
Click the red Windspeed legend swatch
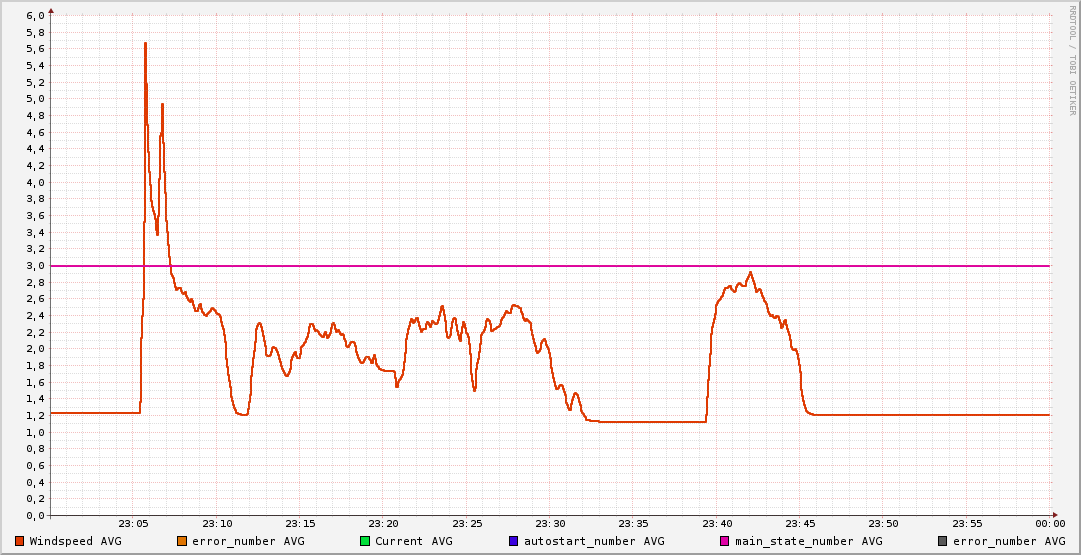(x=20, y=541)
